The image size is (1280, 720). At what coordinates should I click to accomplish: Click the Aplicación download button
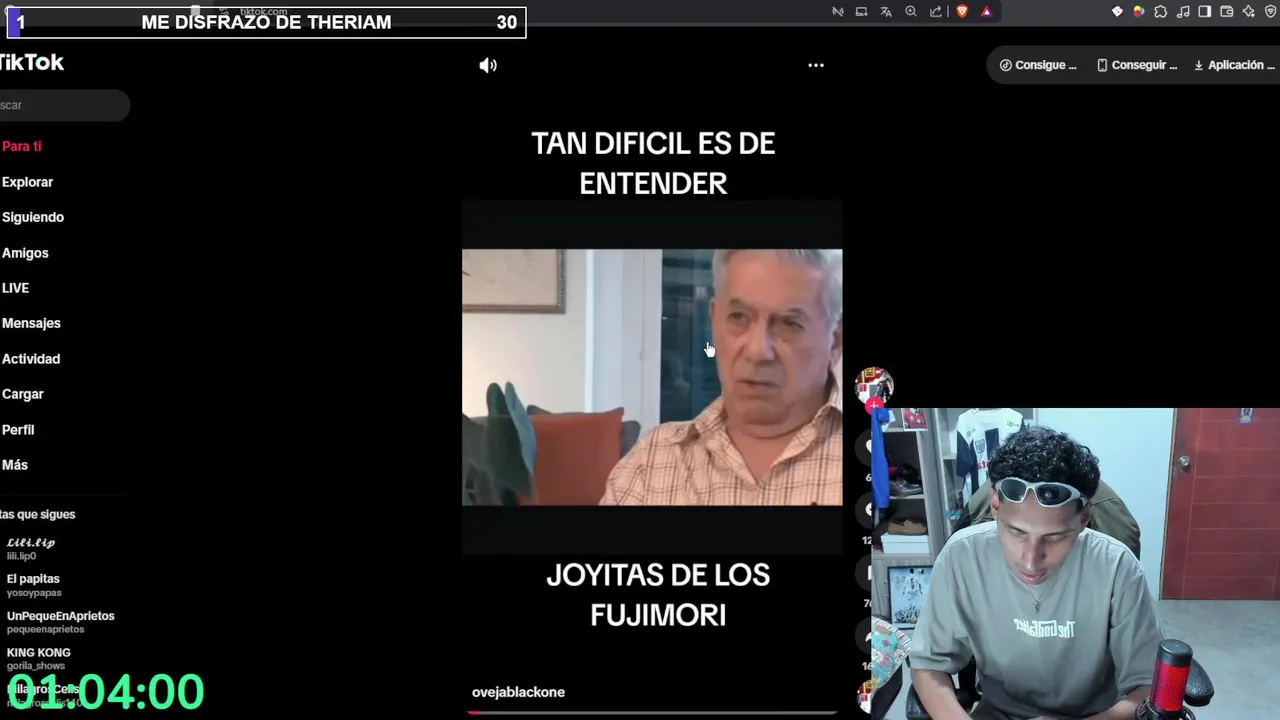(1233, 65)
